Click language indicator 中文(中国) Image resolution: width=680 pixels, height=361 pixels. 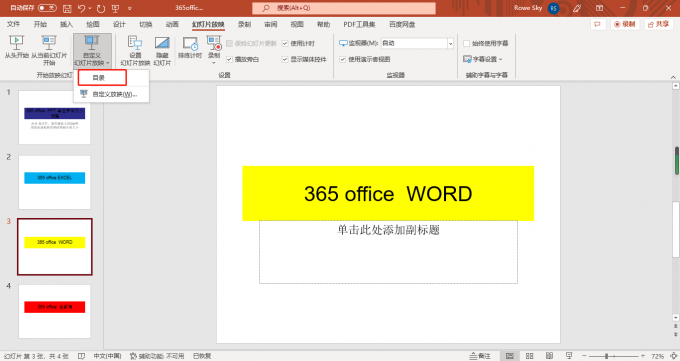click(107, 356)
